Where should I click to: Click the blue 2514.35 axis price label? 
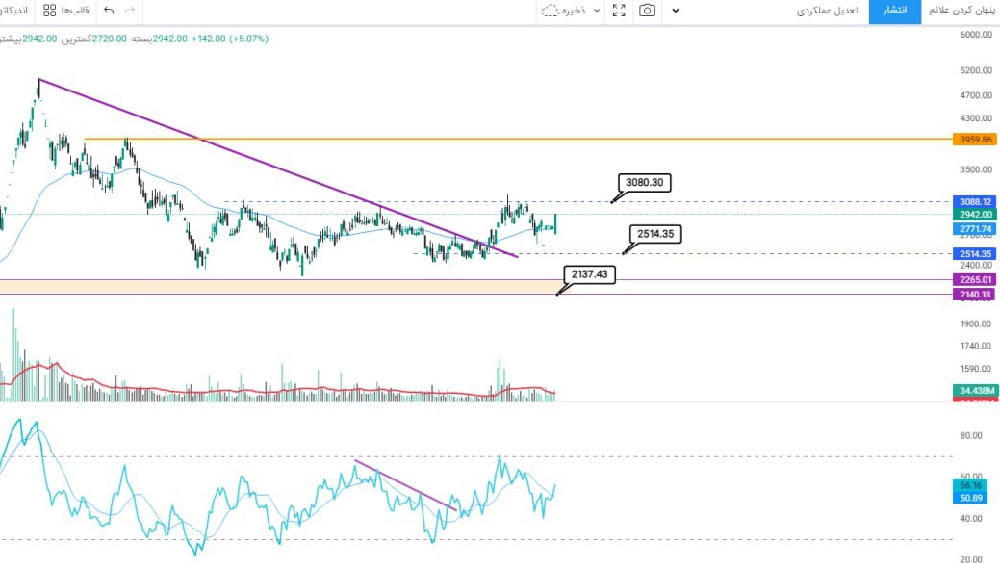(x=974, y=254)
